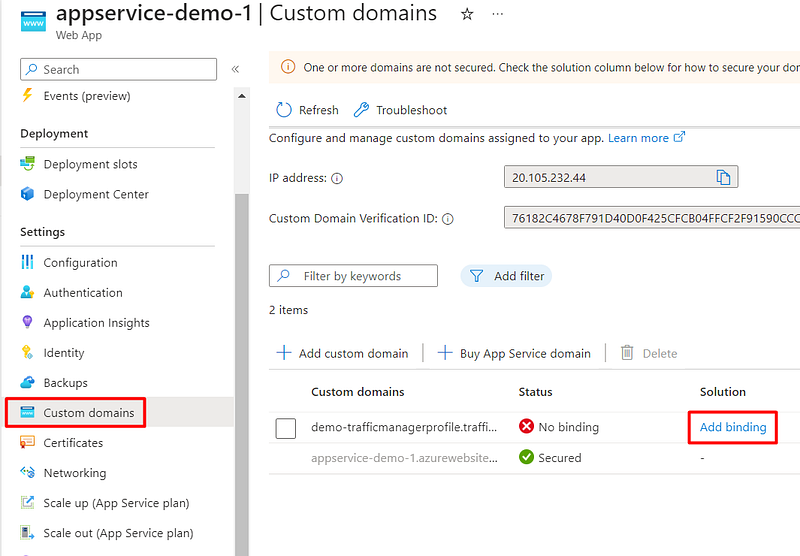The image size is (800, 556).
Task: Click the appservice-demo-1.azurewebsite domain name
Action: tap(405, 458)
